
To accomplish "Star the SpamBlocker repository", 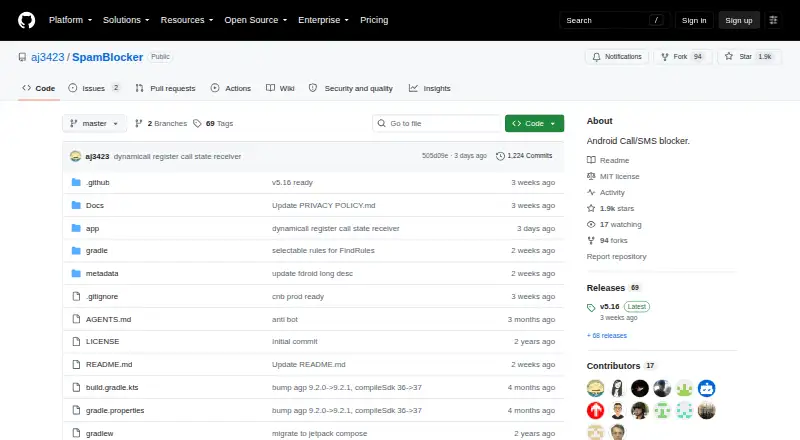I will point(748,57).
